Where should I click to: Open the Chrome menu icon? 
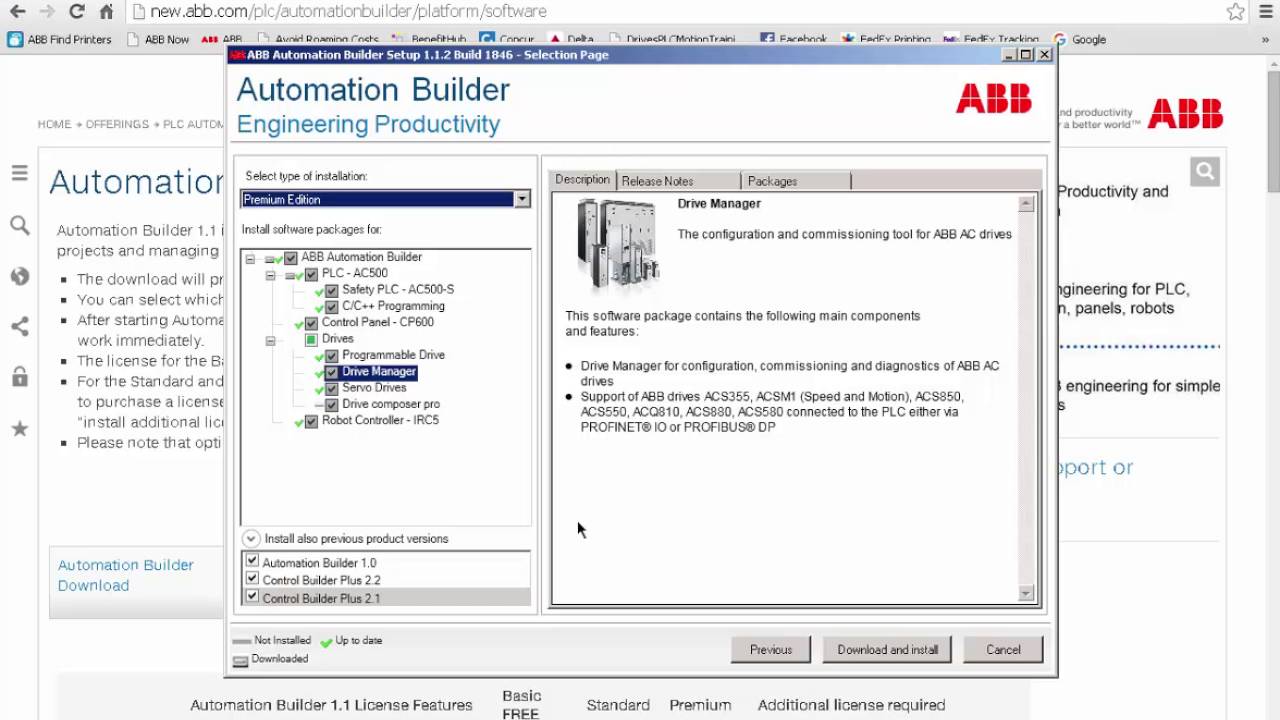pyautogui.click(x=1265, y=12)
